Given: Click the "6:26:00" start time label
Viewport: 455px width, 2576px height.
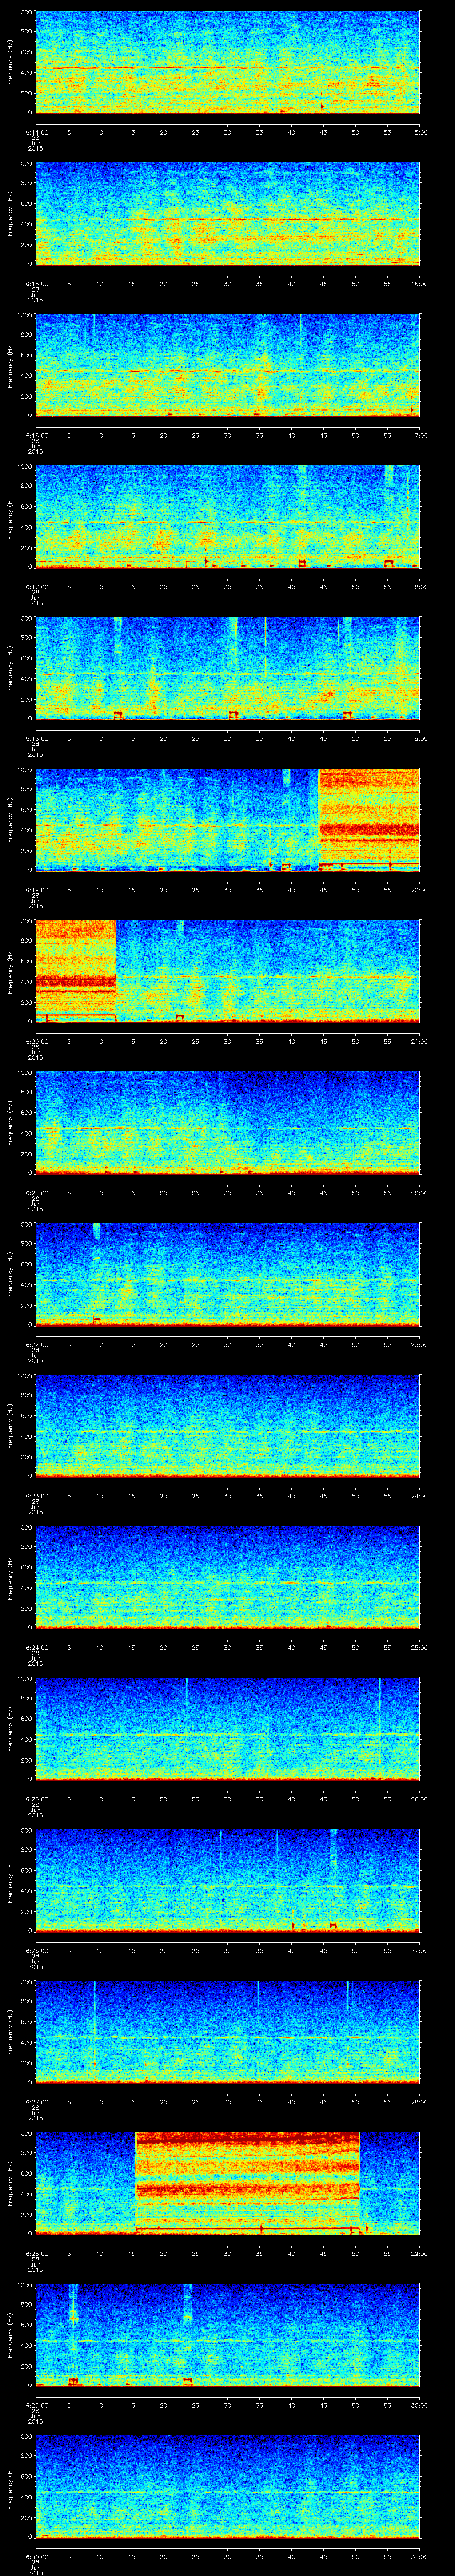Looking at the screenshot, I should (36, 1950).
